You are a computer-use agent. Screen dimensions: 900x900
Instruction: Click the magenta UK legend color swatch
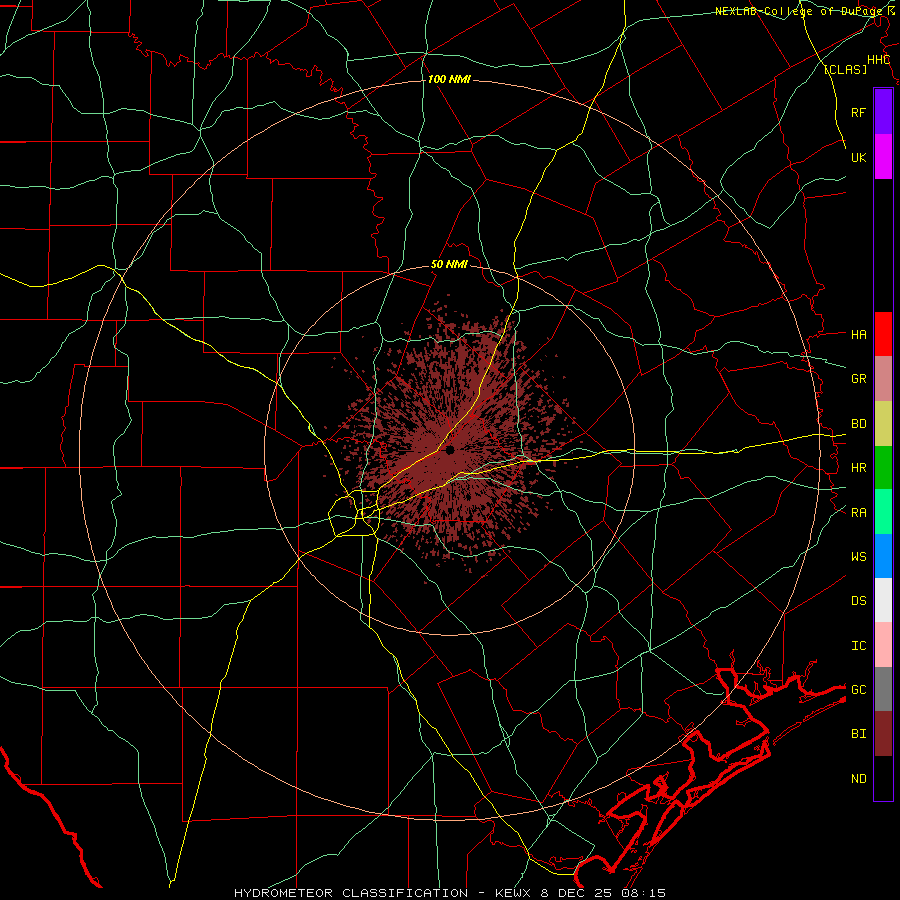pyautogui.click(x=883, y=157)
